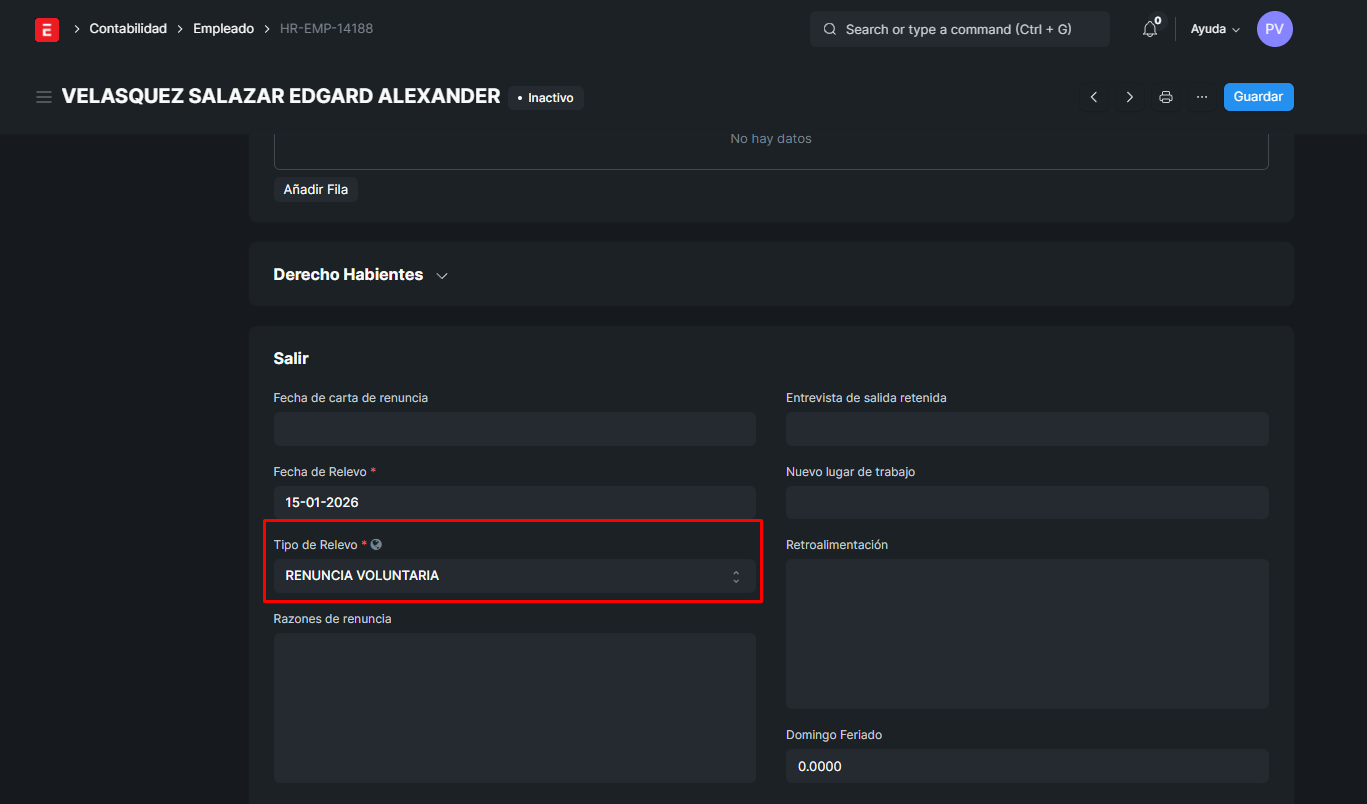Click the red ERPNext home logo
The height and width of the screenshot is (804, 1367).
[x=46, y=29]
